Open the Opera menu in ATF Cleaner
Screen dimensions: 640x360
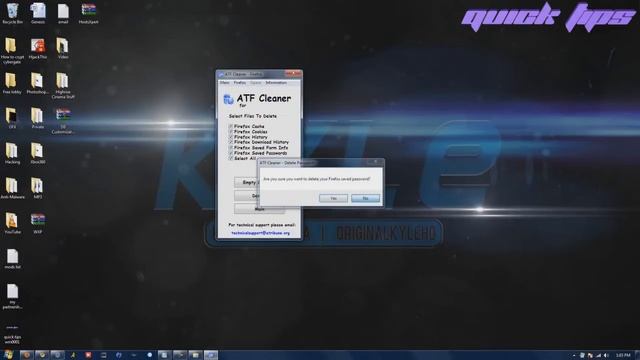[256, 83]
